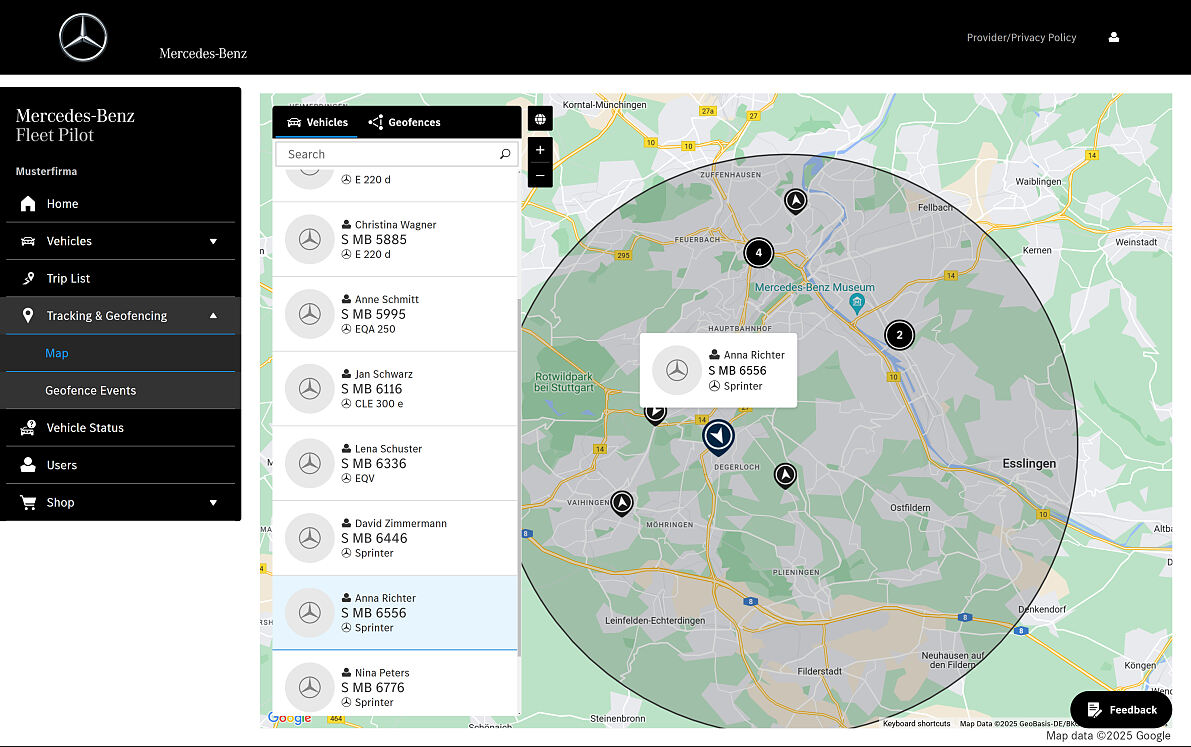The width and height of the screenshot is (1191, 747).
Task: Click the search magnifier icon
Action: click(x=505, y=154)
